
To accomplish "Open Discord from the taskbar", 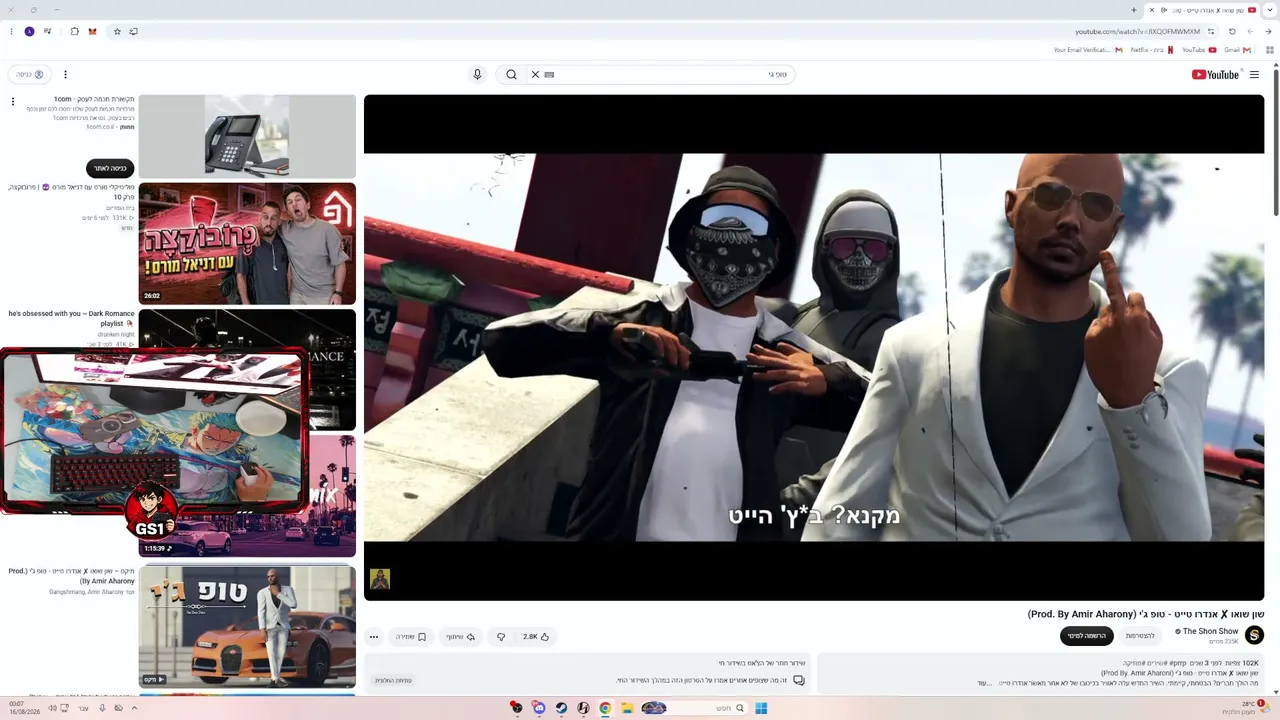I will (x=539, y=708).
